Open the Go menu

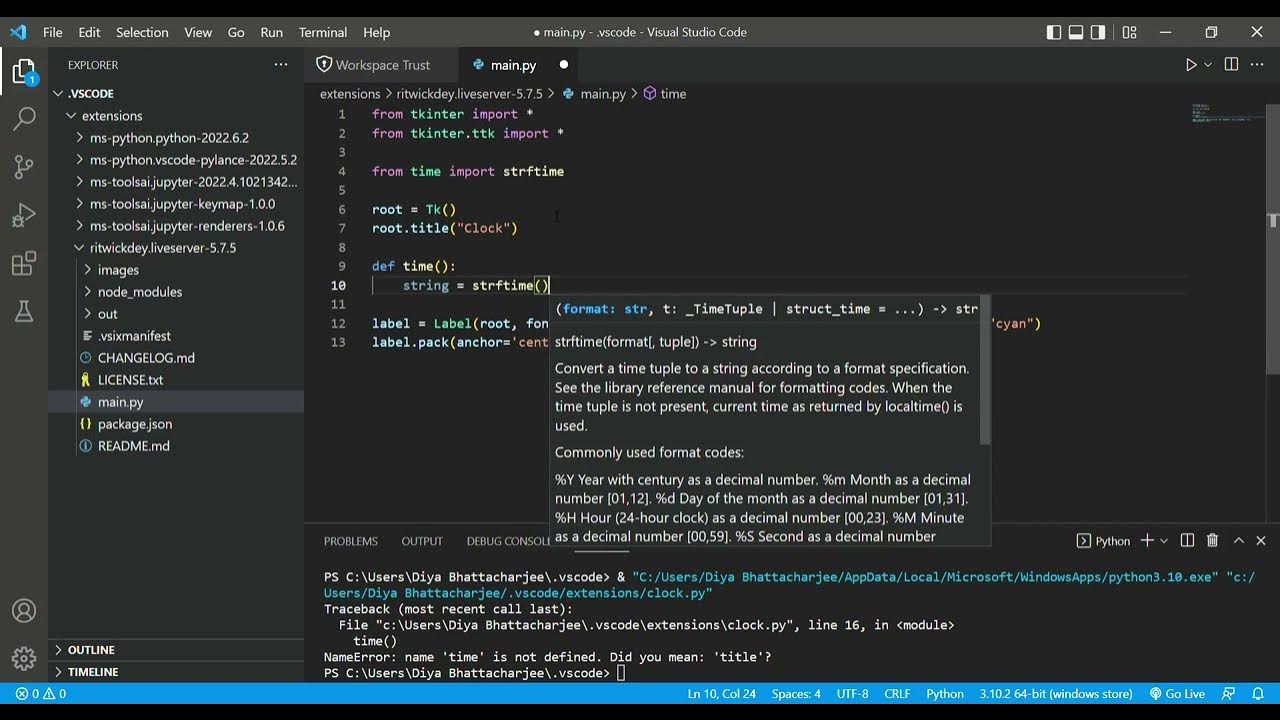point(236,32)
